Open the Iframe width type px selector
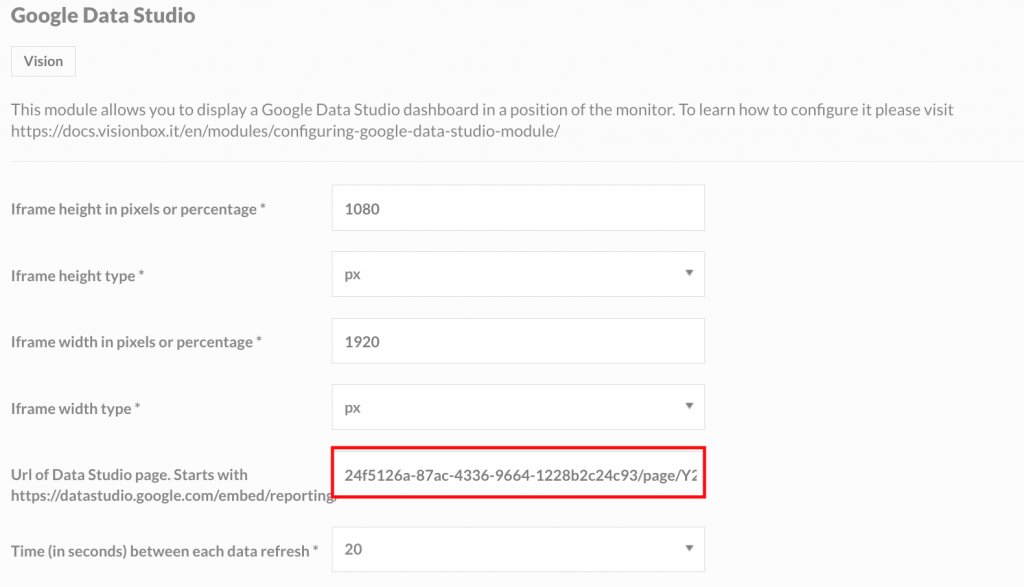1024x587 pixels. click(x=518, y=407)
